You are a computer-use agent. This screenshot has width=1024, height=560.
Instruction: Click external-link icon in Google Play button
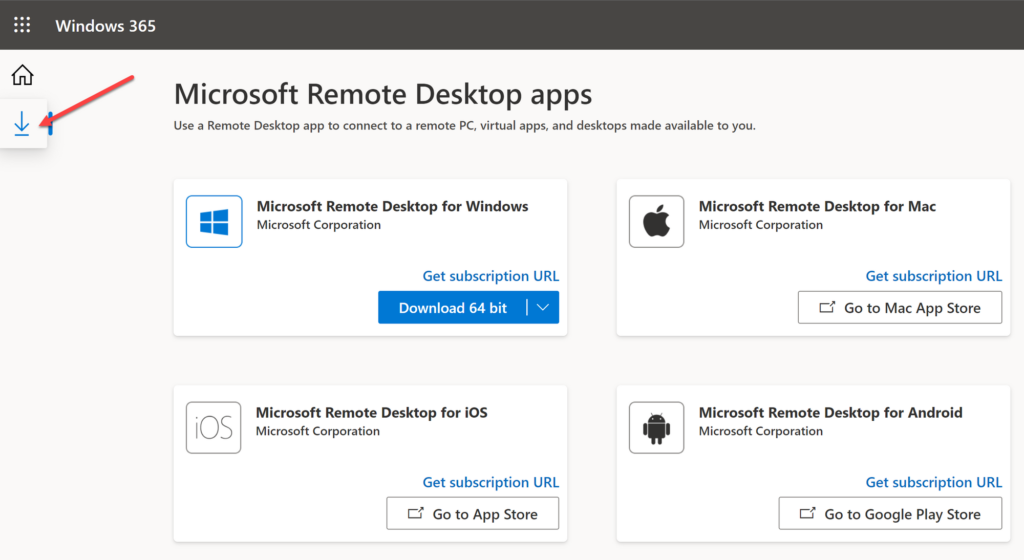[807, 514]
